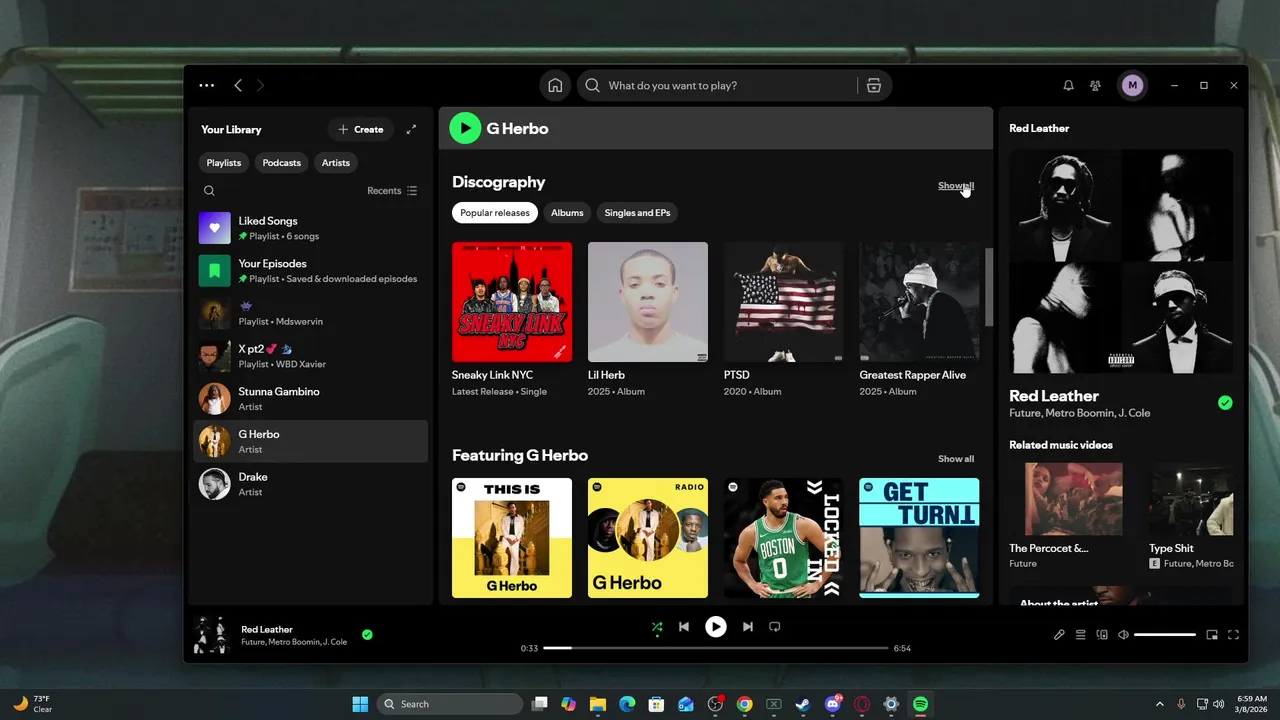This screenshot has height=720, width=1280.
Task: Open the playback queue
Action: (x=1081, y=635)
